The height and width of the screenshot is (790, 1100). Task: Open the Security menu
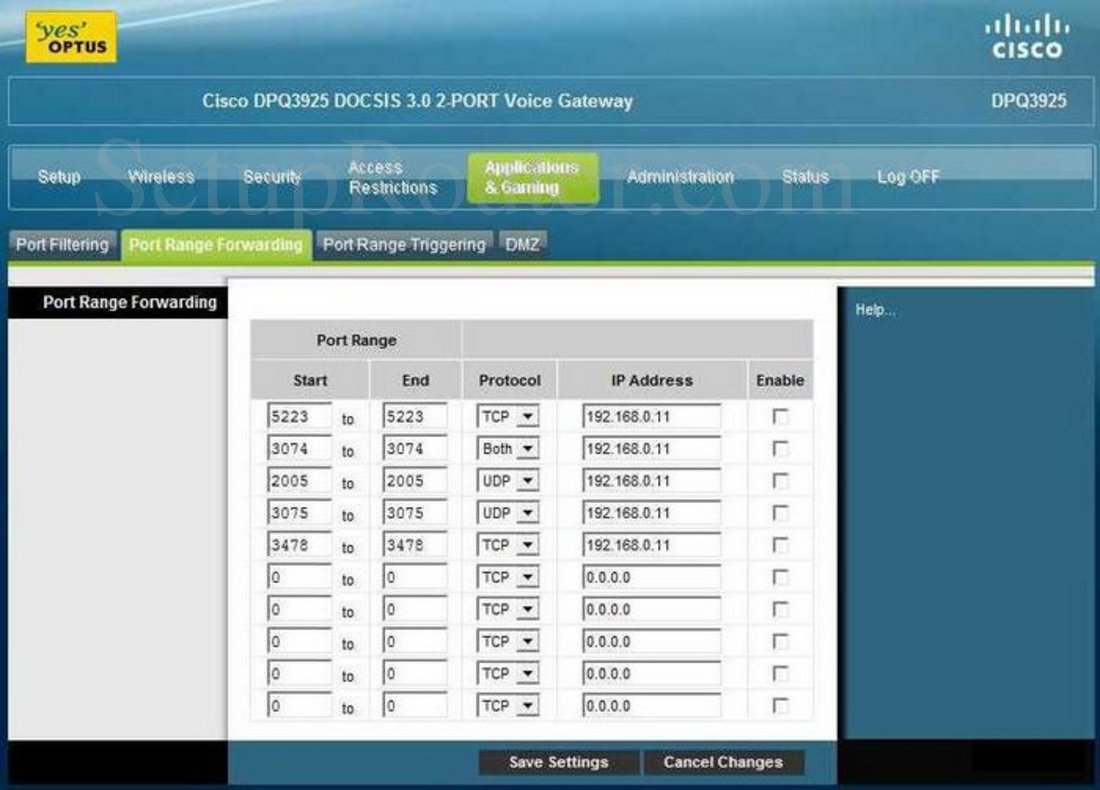[x=272, y=177]
